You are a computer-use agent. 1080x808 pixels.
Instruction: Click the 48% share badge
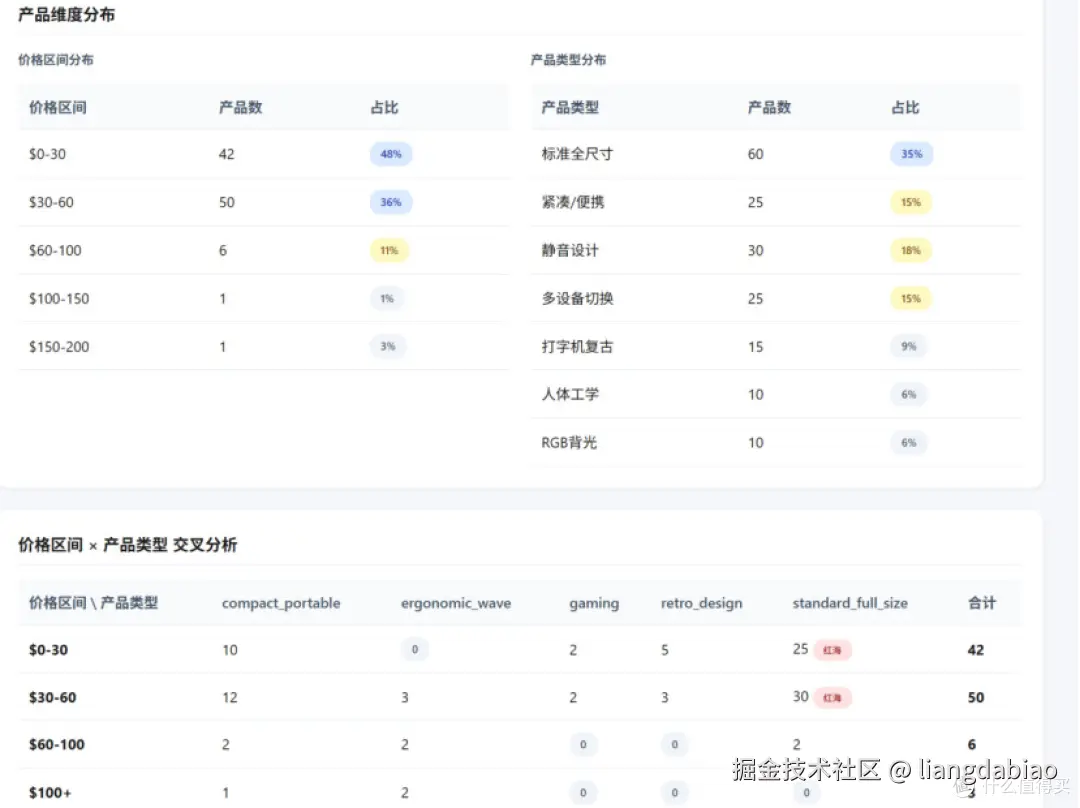pos(391,154)
